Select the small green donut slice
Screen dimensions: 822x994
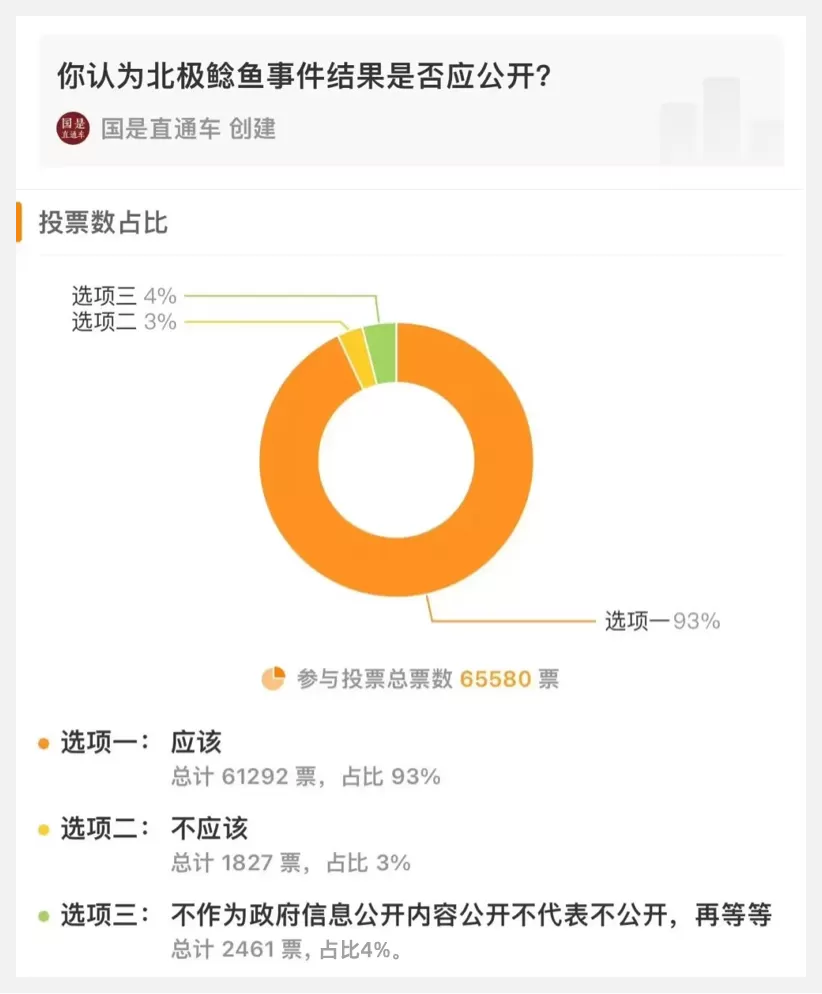(383, 352)
